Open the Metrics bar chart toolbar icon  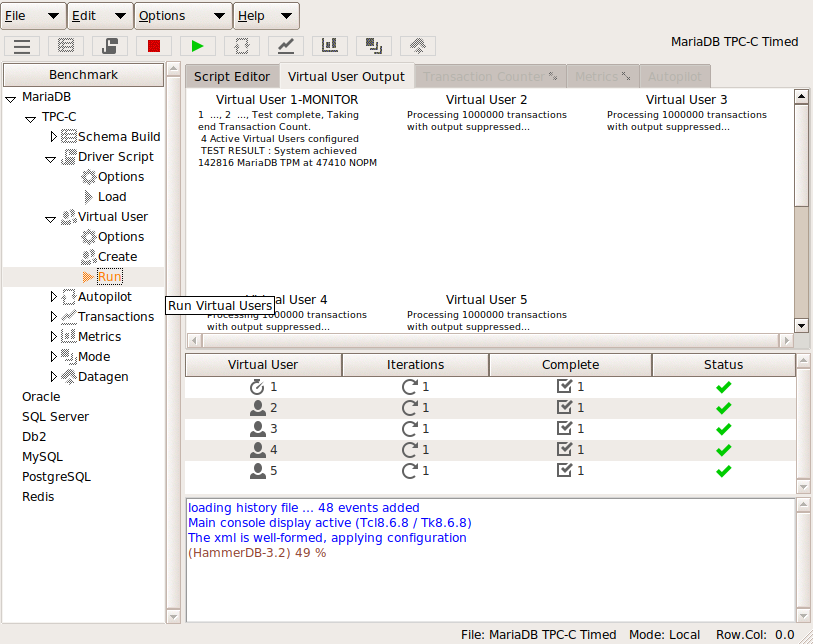pos(330,46)
